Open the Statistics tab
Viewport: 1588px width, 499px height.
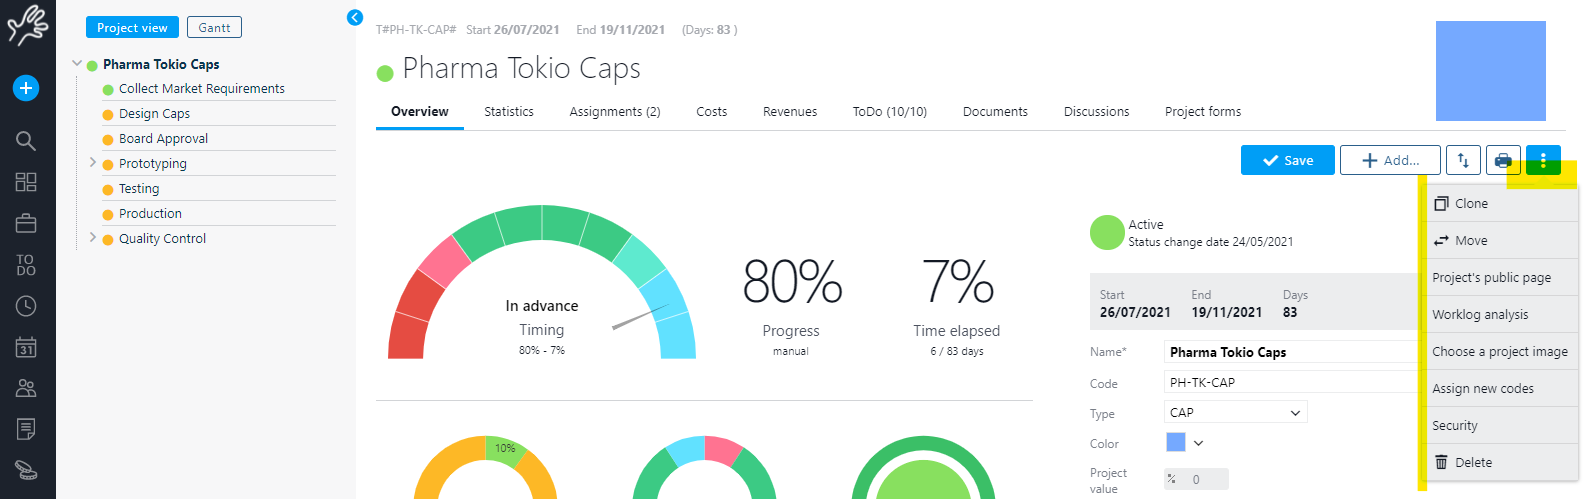pyautogui.click(x=508, y=112)
